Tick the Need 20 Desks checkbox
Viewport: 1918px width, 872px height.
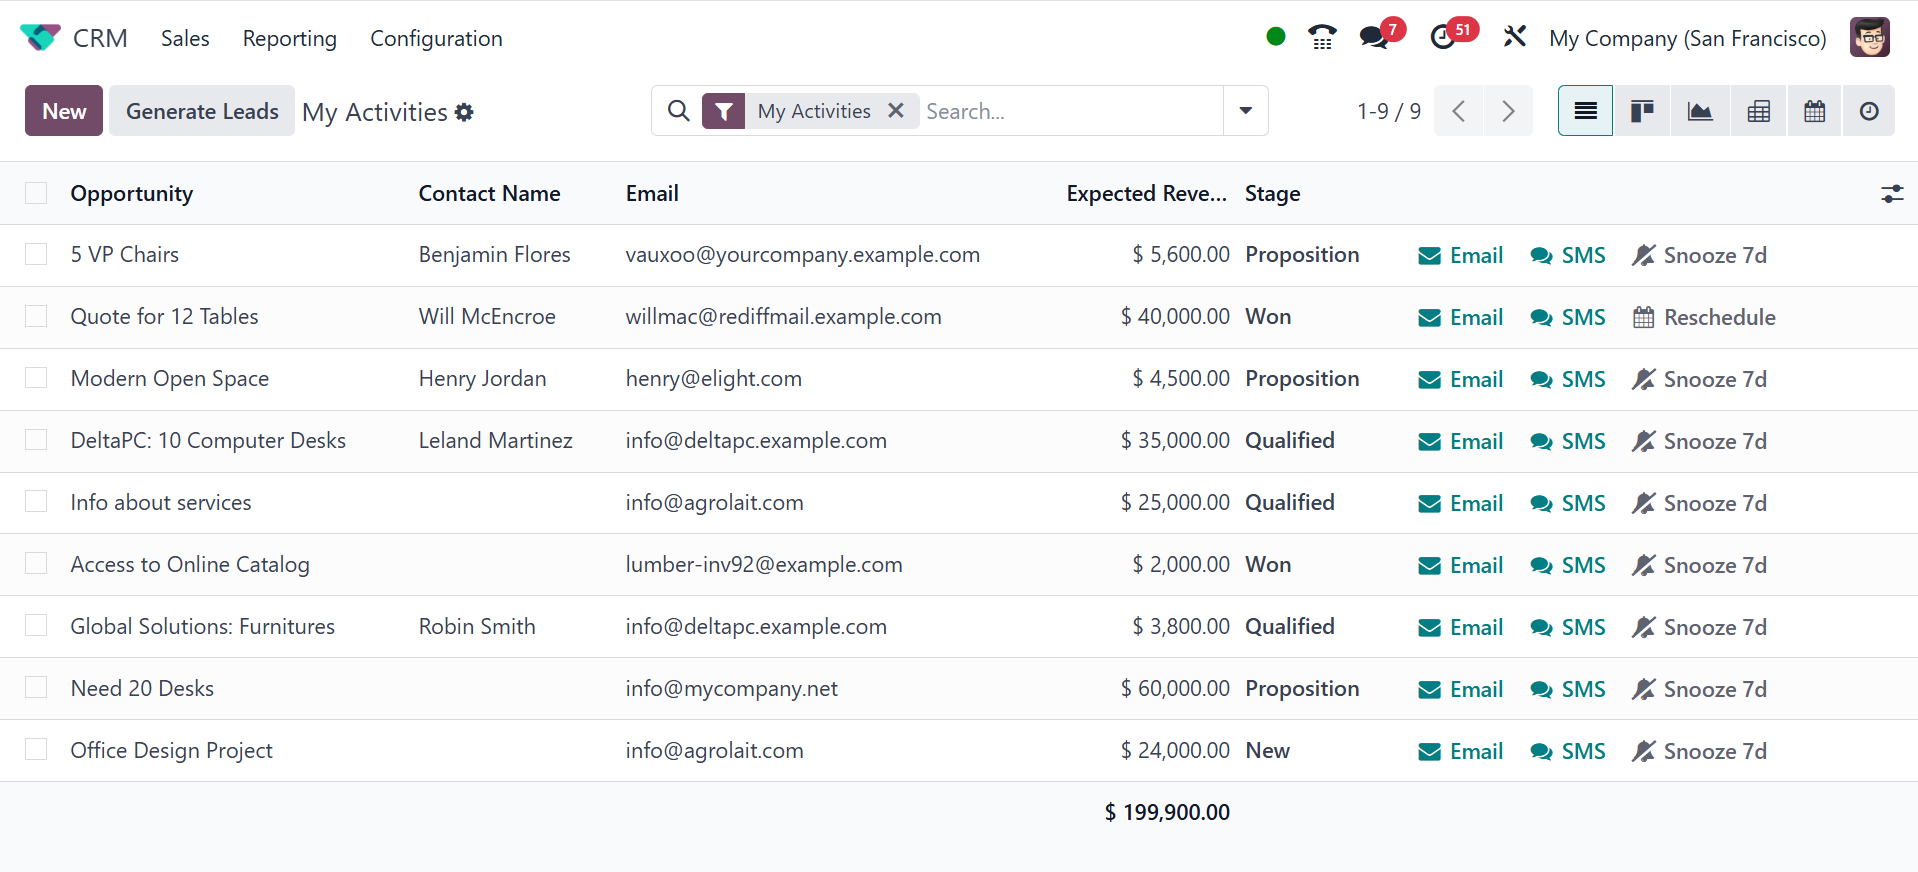(36, 688)
